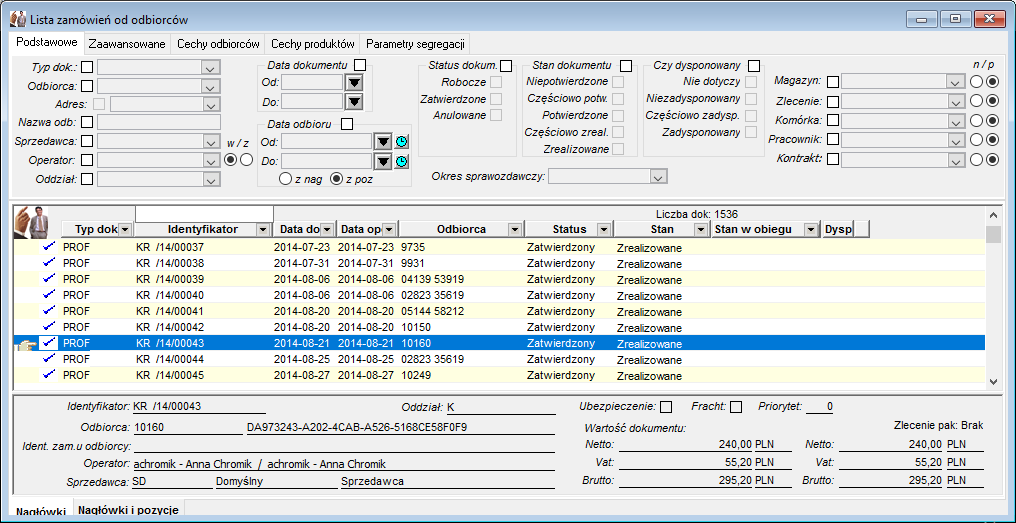Enable the Sprzedawca filter checkbox

[x=87, y=141]
